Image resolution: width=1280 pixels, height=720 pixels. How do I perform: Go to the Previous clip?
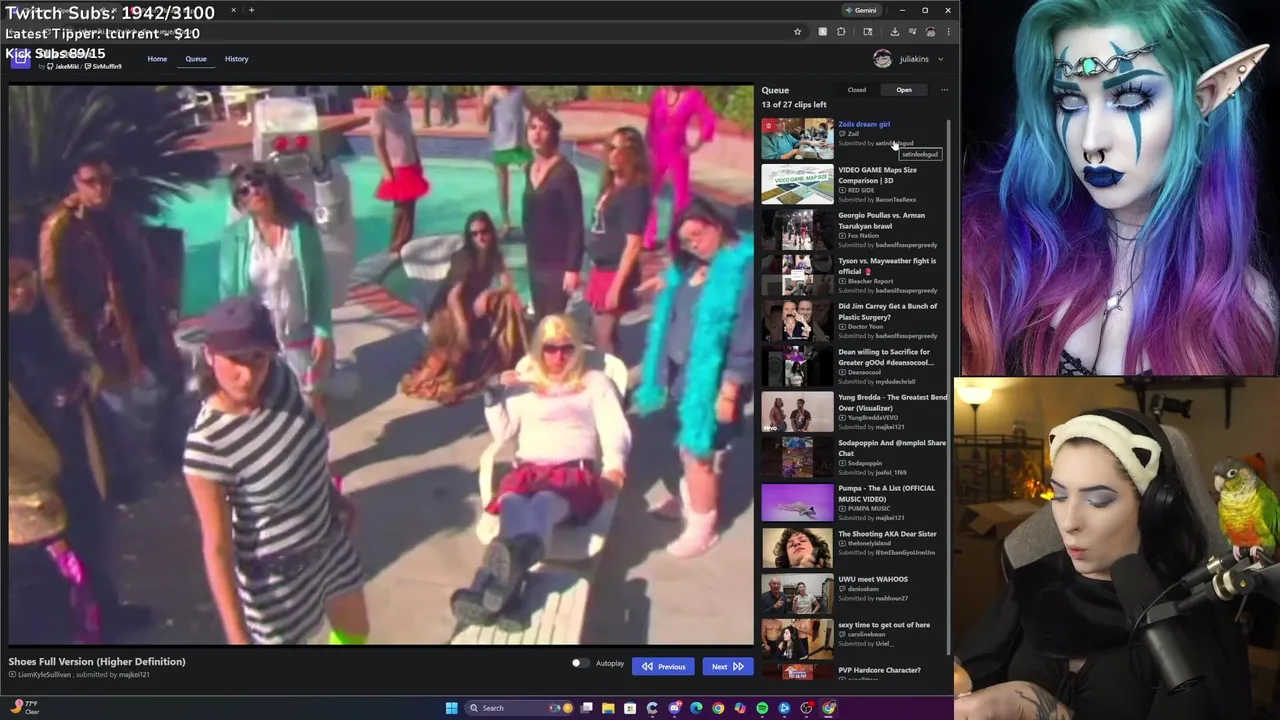click(664, 666)
